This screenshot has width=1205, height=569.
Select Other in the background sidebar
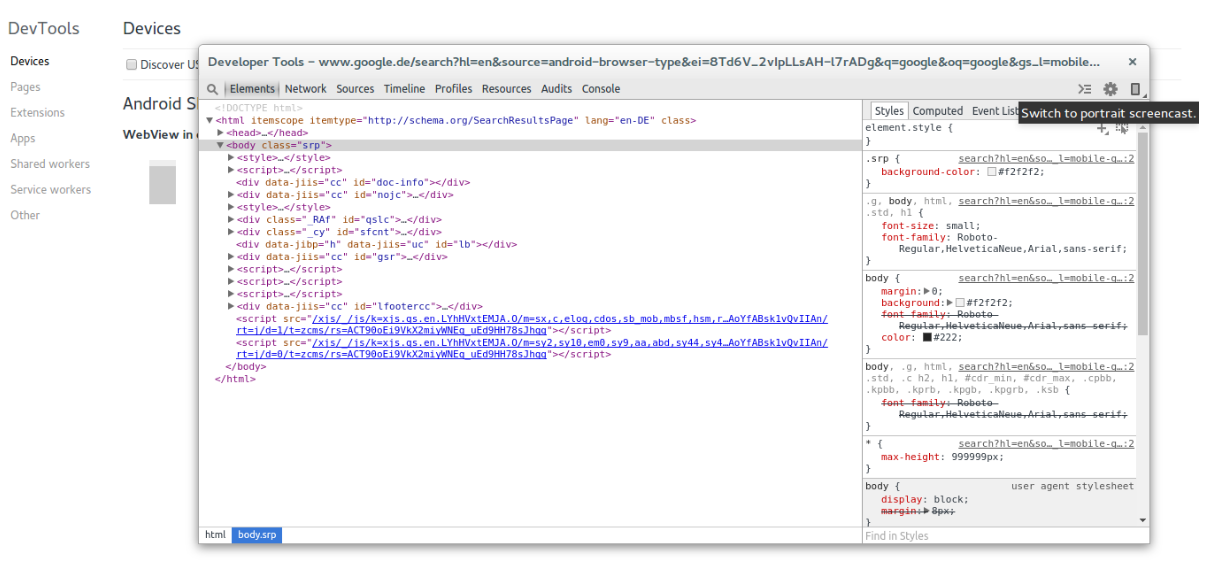(25, 215)
